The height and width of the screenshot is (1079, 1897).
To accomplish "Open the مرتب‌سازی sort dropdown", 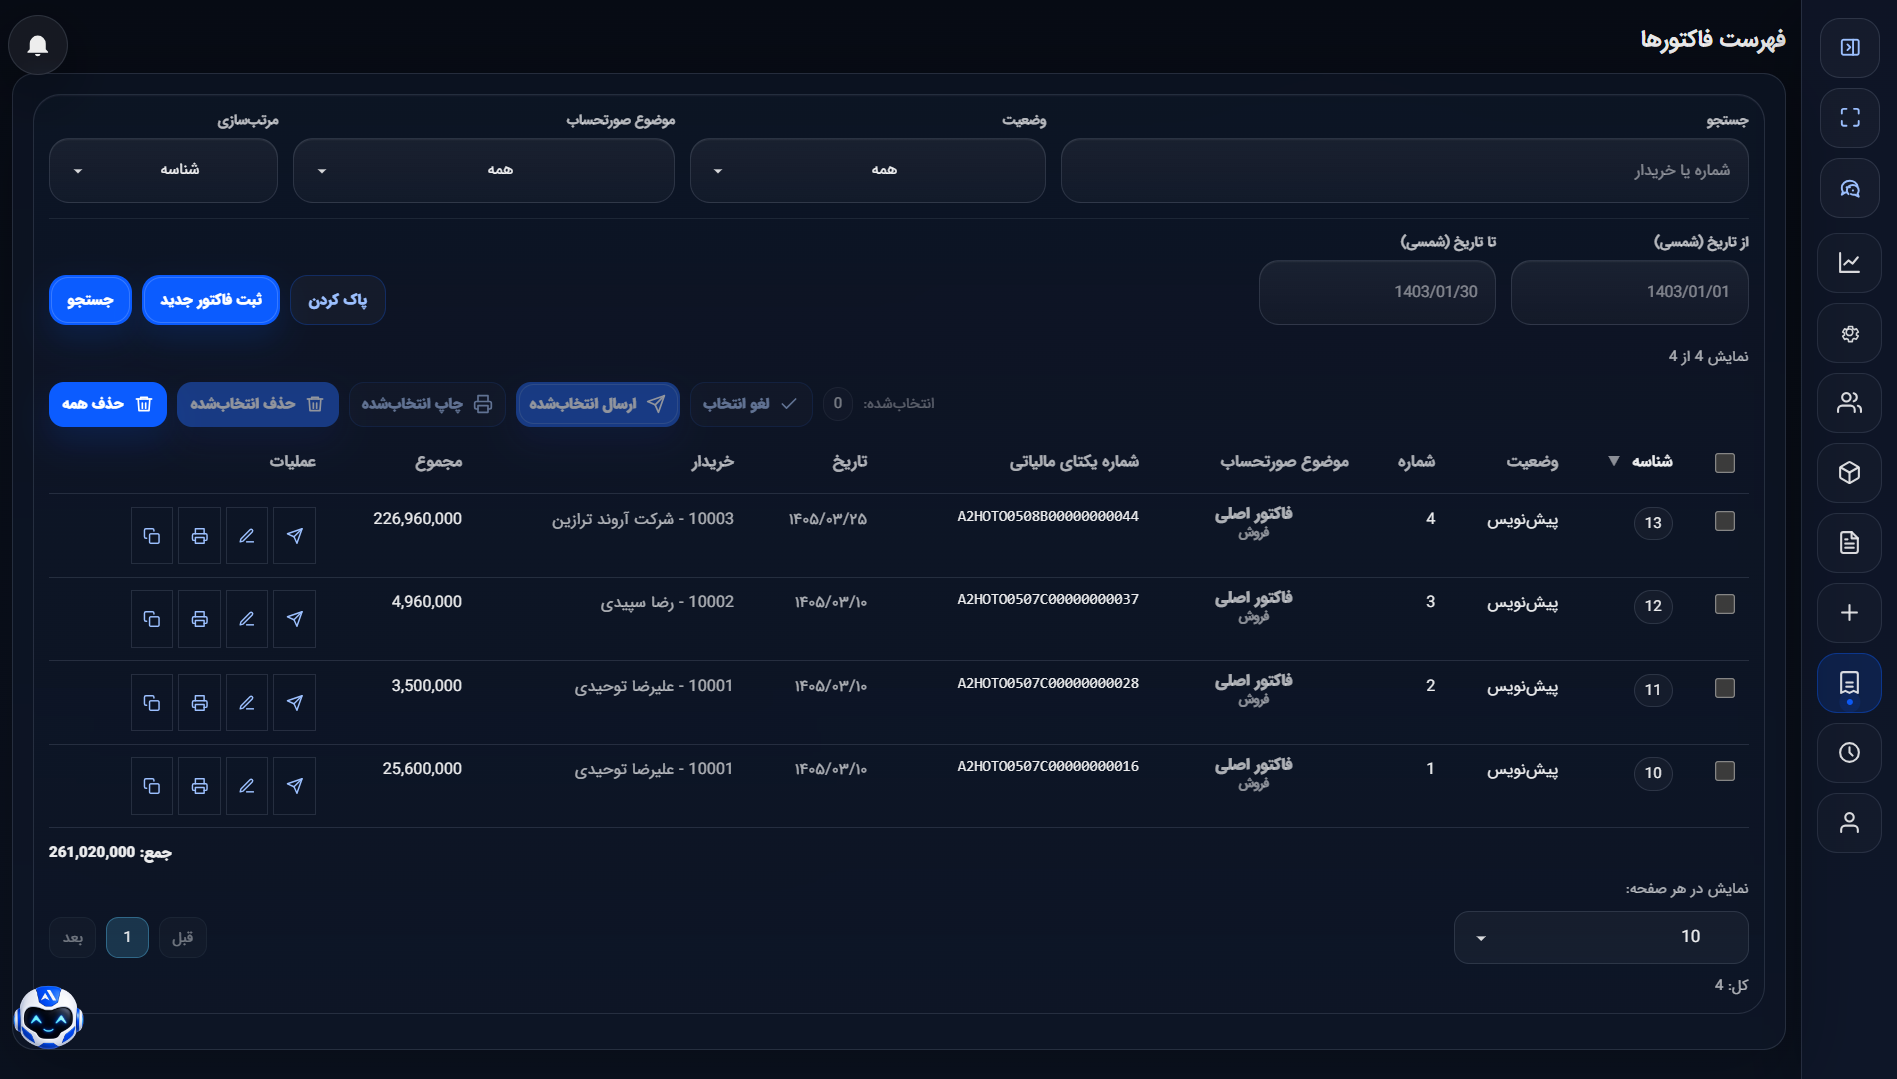I will (x=163, y=170).
